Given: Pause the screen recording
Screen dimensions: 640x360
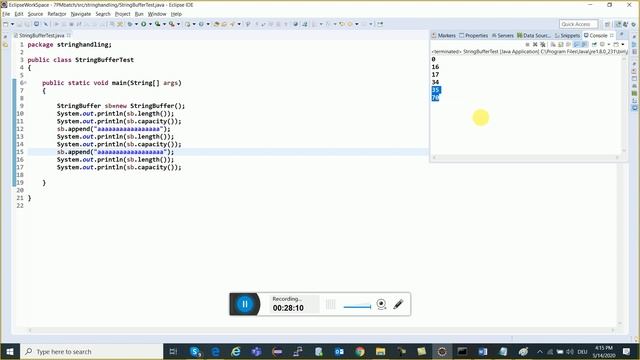Looking at the screenshot, I should coord(245,304).
